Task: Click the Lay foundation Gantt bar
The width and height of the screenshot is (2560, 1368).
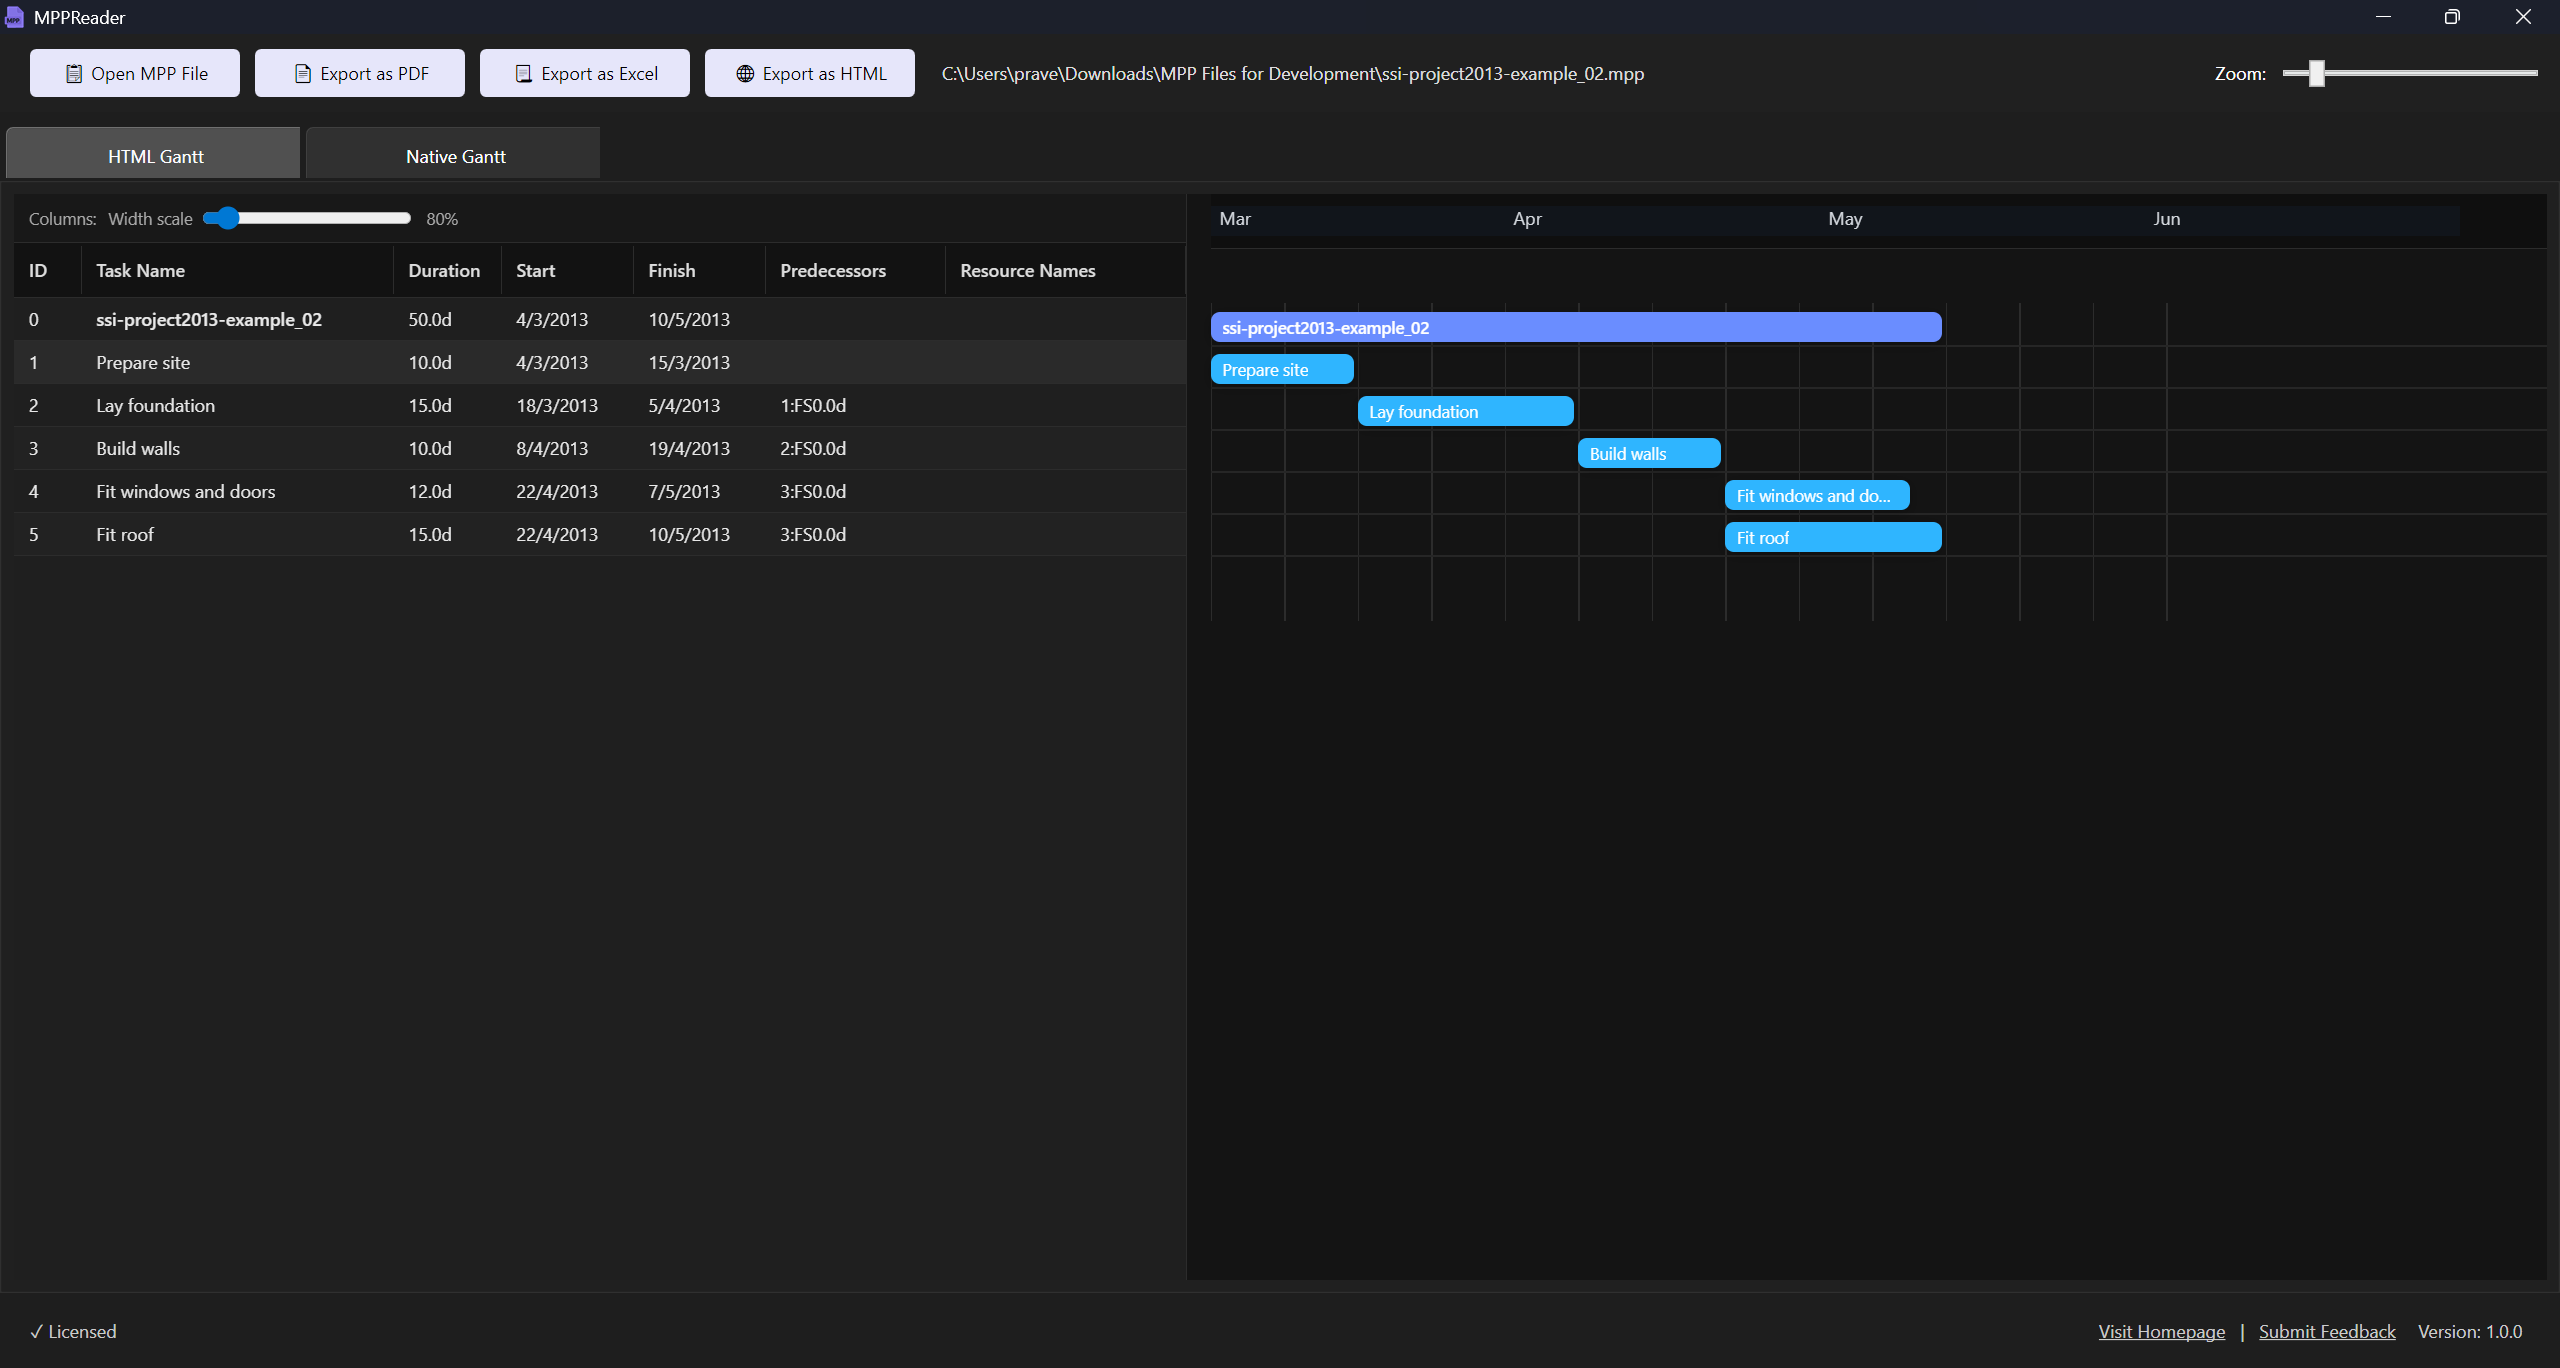Action: (1466, 411)
